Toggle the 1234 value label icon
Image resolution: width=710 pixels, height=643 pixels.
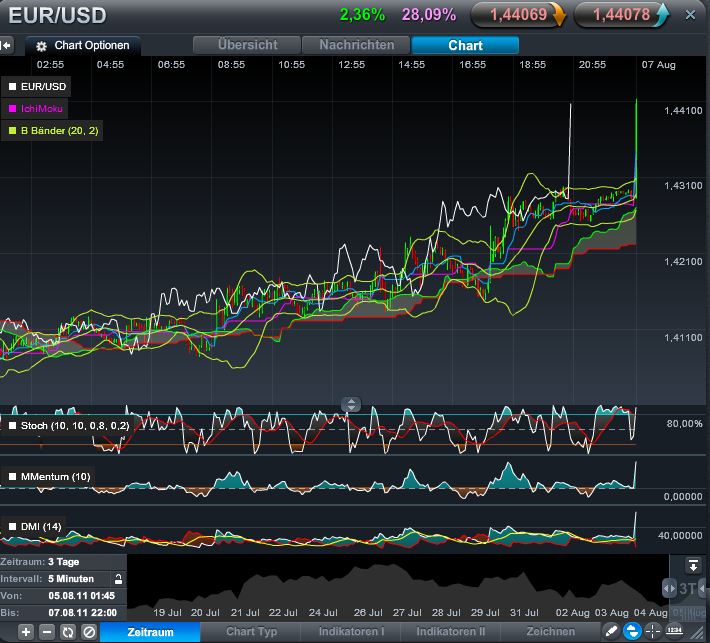pyautogui.click(x=674, y=630)
